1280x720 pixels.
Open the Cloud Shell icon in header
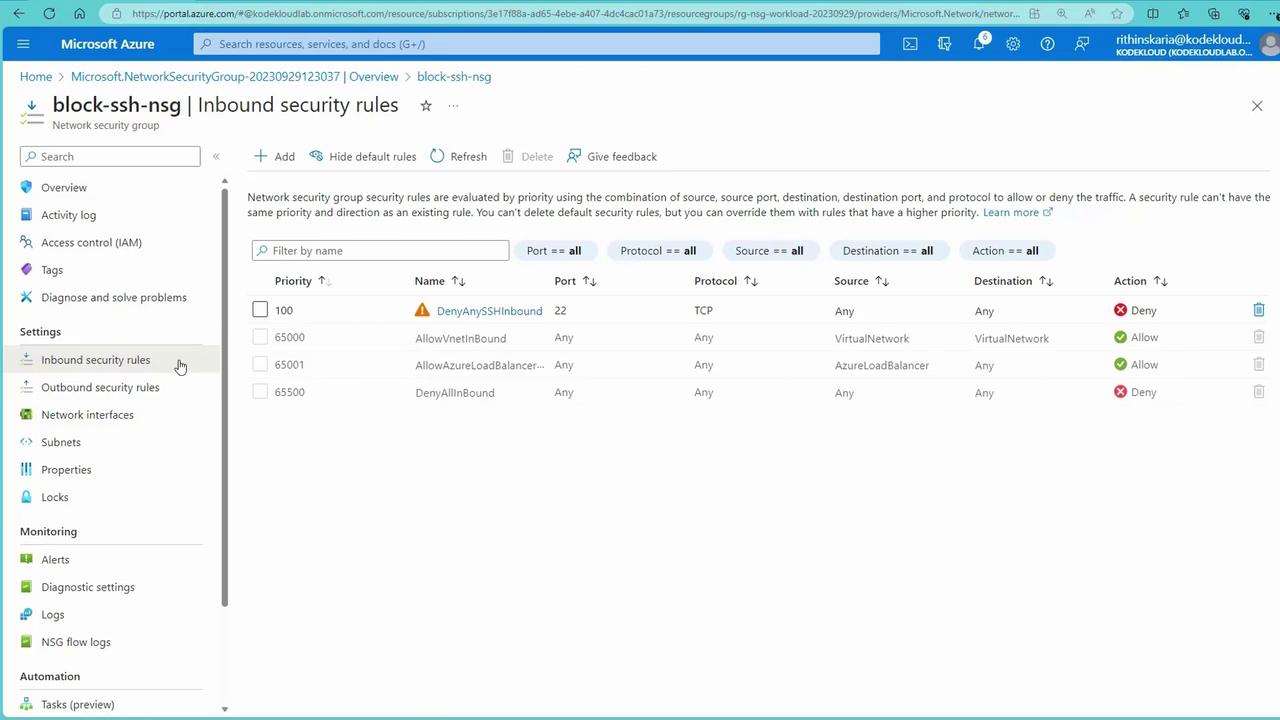pos(910,44)
